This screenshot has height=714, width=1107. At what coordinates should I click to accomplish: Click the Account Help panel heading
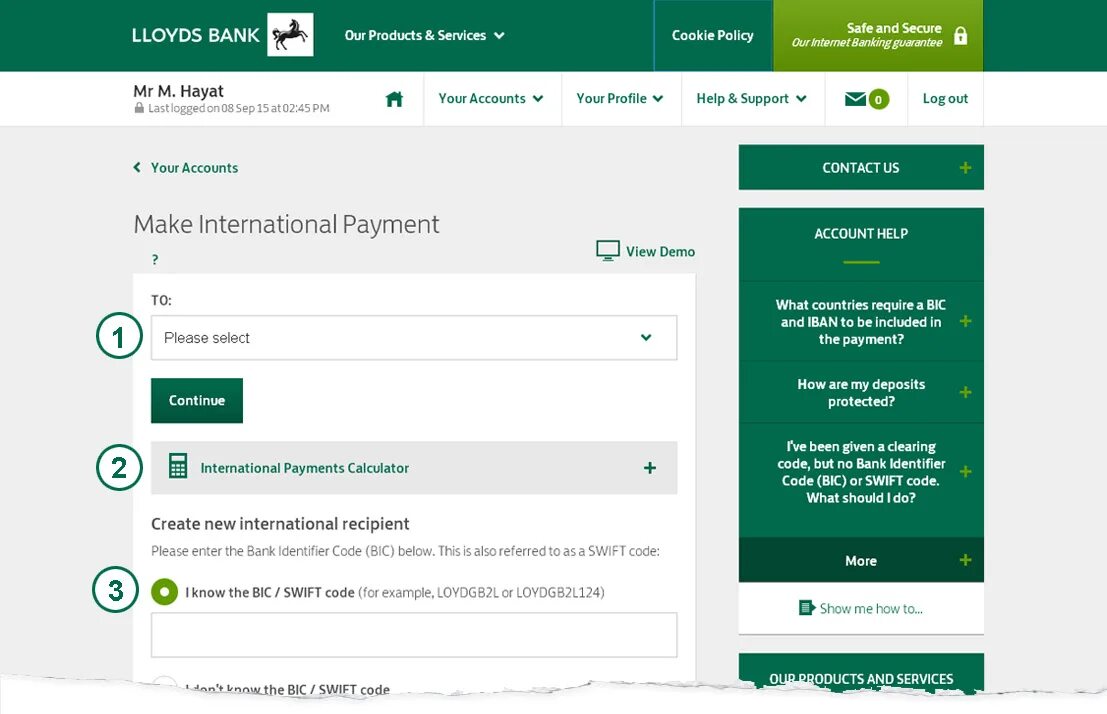861,234
